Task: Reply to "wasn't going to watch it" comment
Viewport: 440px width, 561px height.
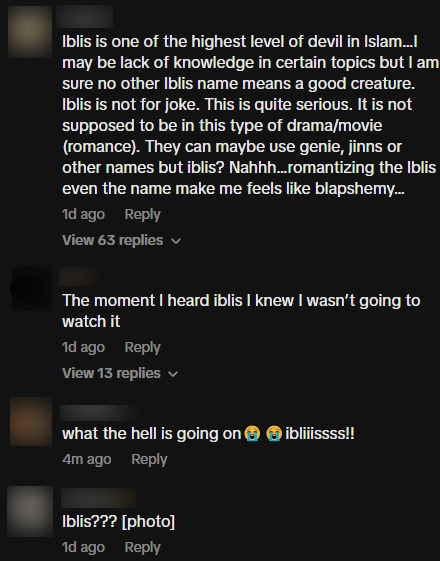Action: click(142, 347)
